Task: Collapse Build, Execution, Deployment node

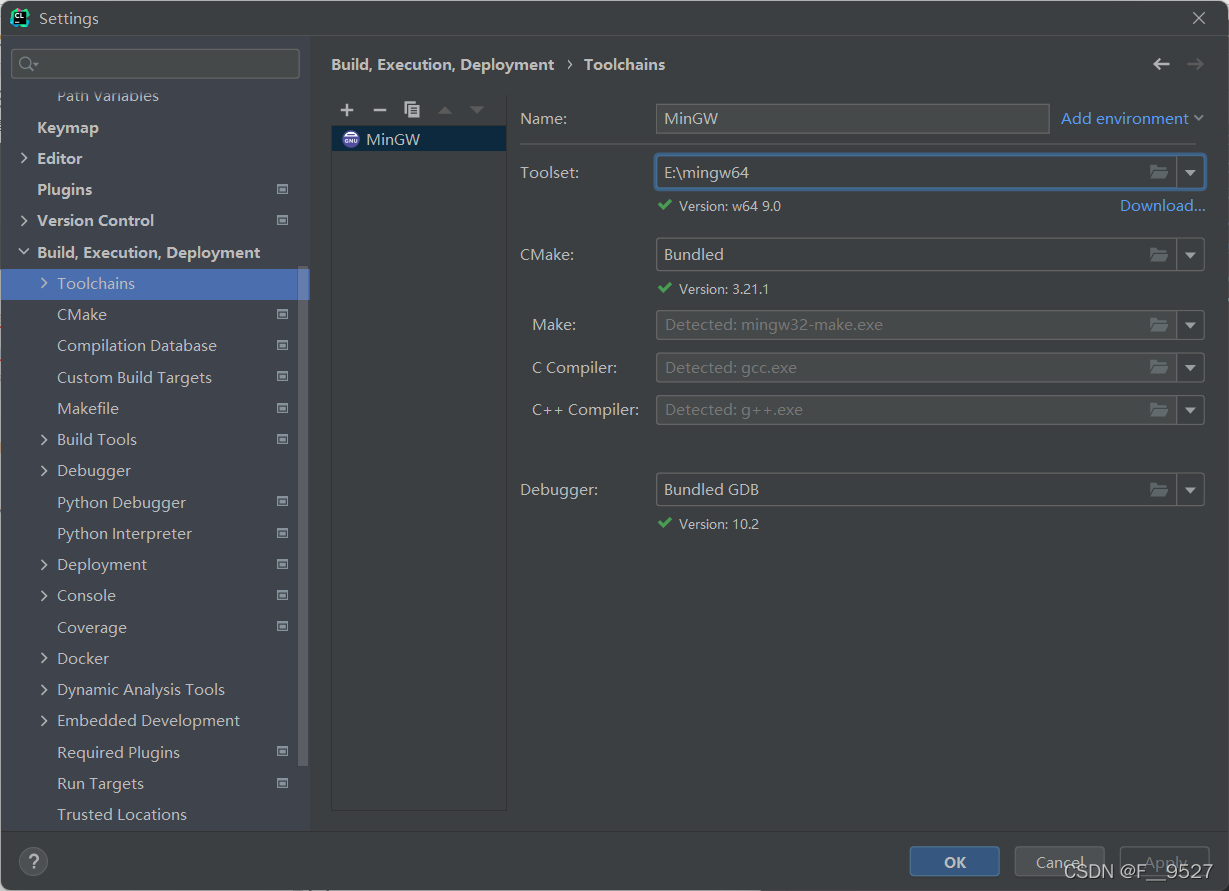Action: pyautogui.click(x=24, y=252)
